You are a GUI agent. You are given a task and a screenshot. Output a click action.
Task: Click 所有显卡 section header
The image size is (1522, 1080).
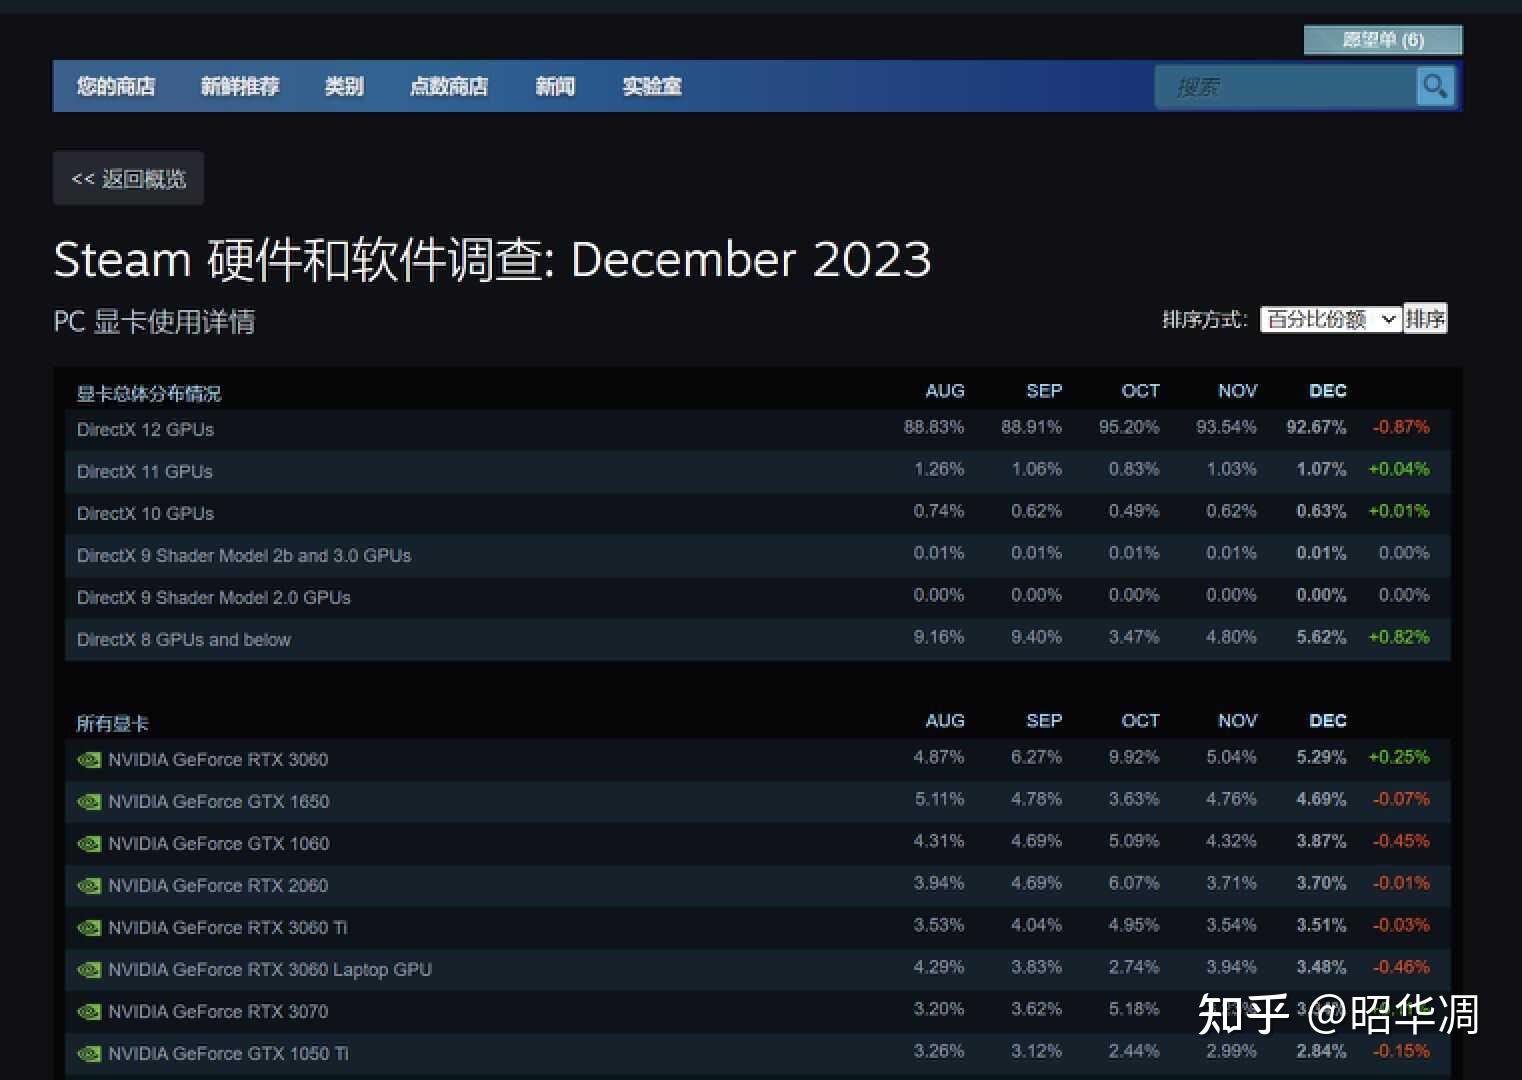pos(112,723)
